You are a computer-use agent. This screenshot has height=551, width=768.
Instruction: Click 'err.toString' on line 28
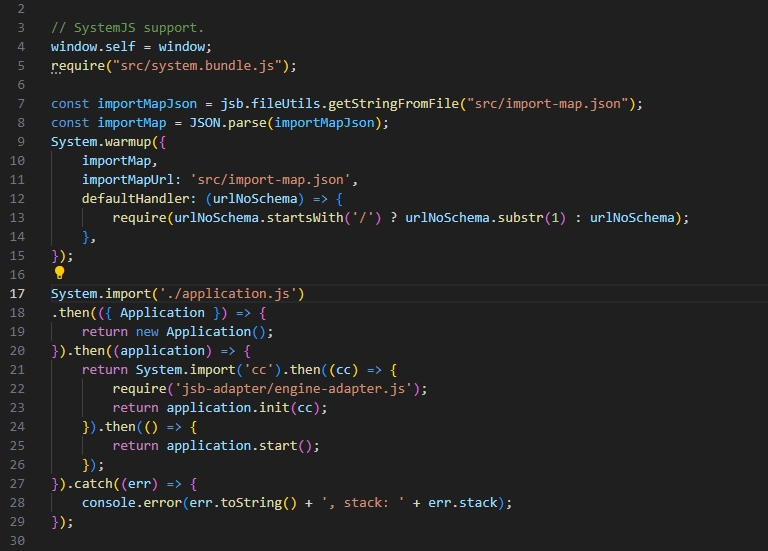point(236,503)
